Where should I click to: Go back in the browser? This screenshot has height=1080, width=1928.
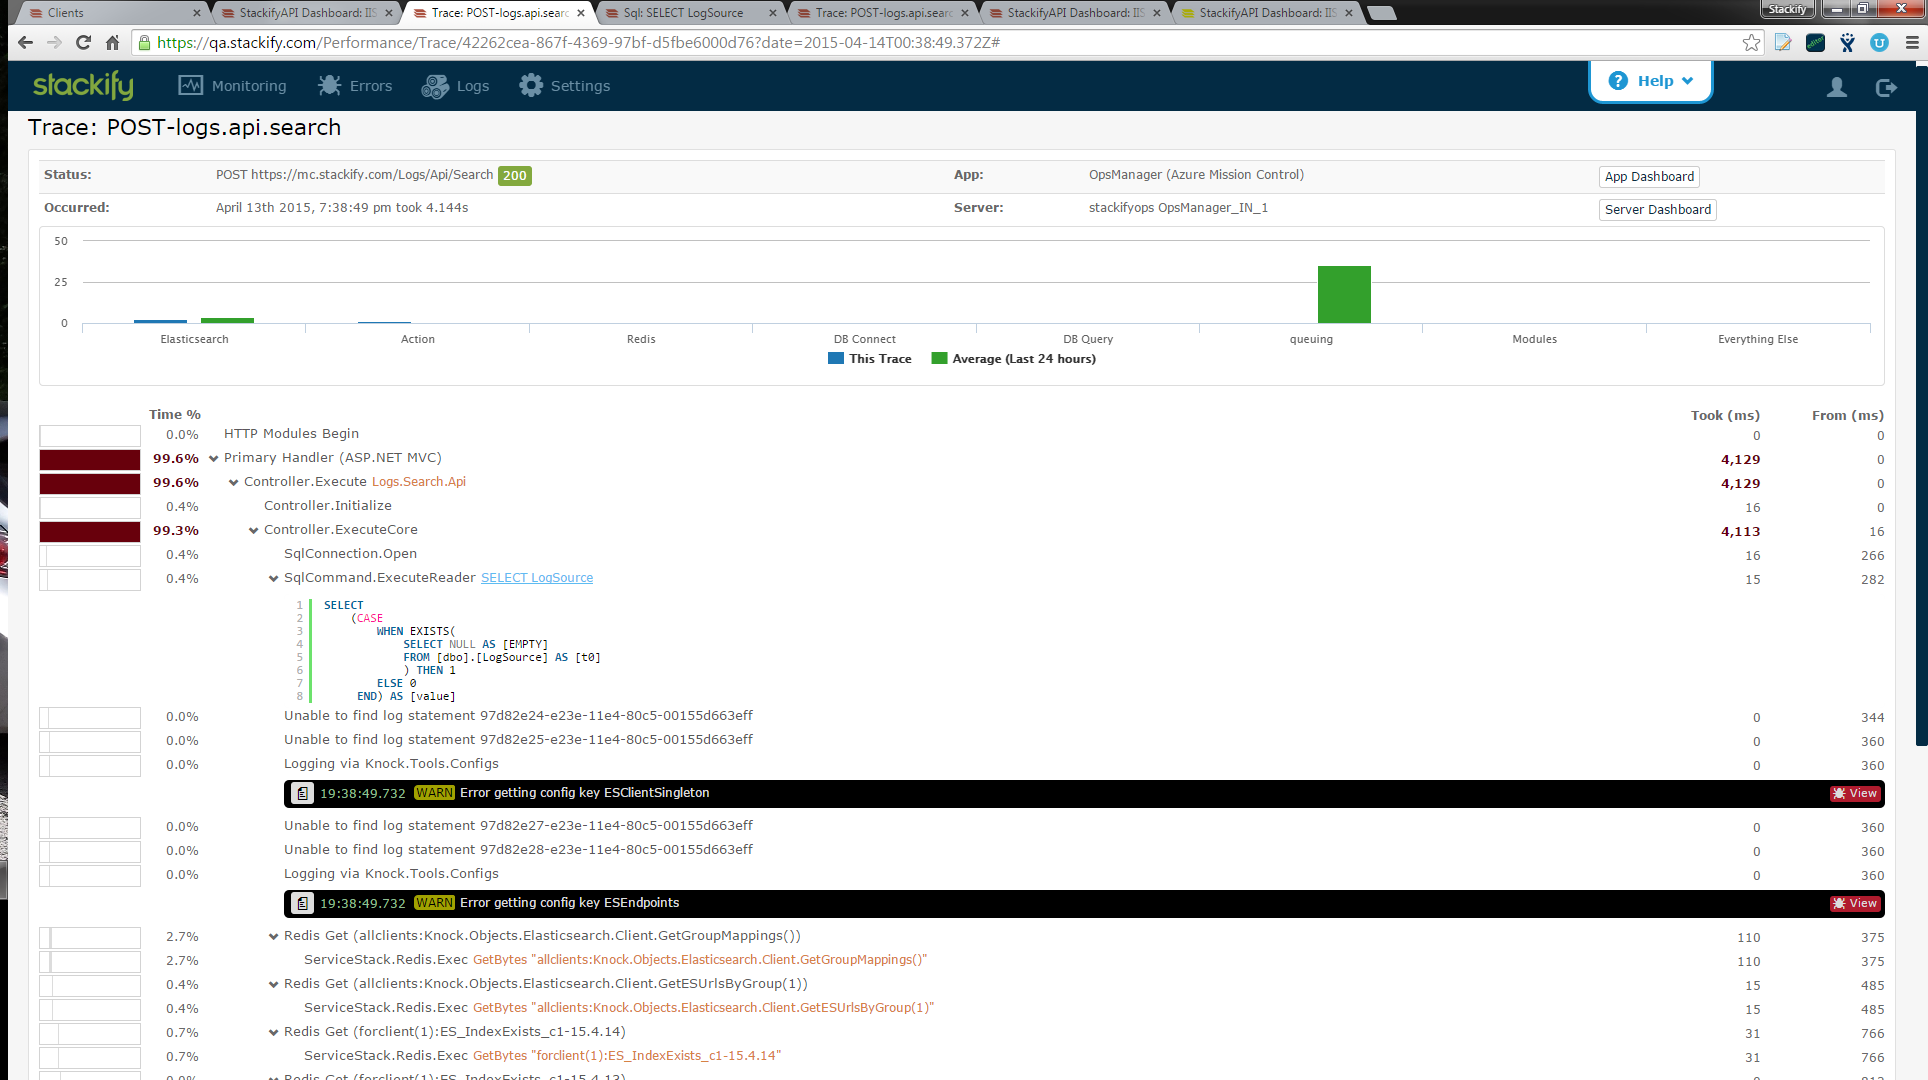[26, 42]
